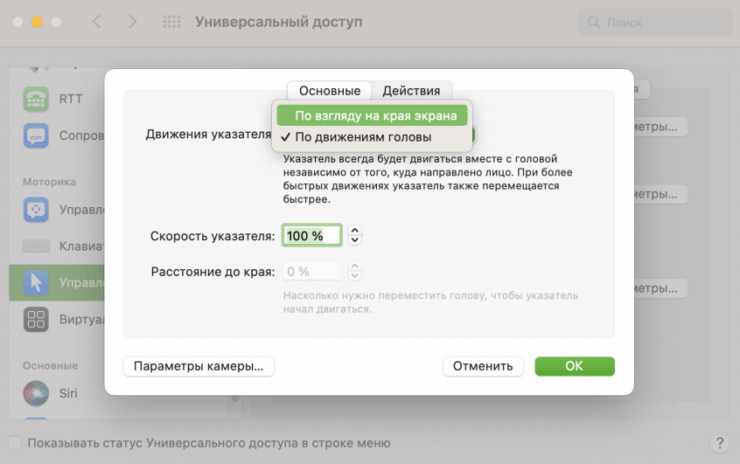
Task: Select the Siri icon in sidebar
Action: pos(36,393)
